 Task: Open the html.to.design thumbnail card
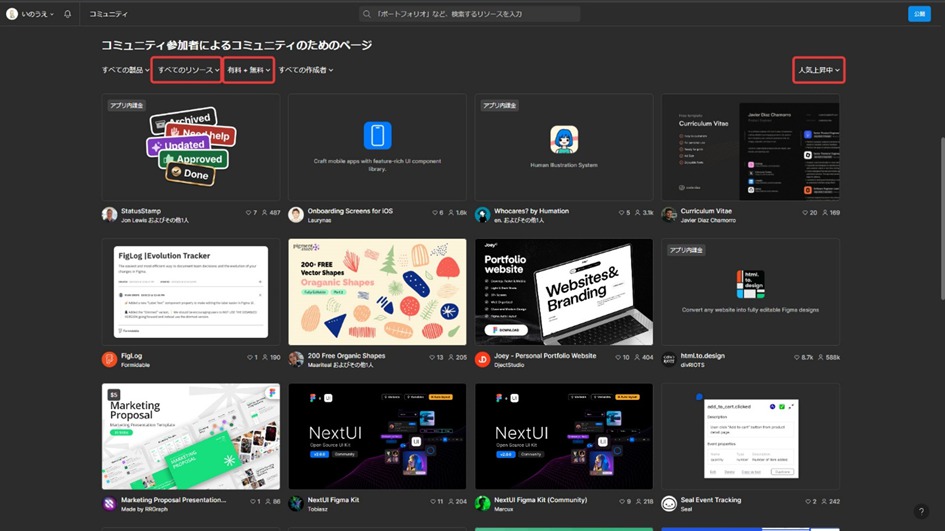[750, 292]
